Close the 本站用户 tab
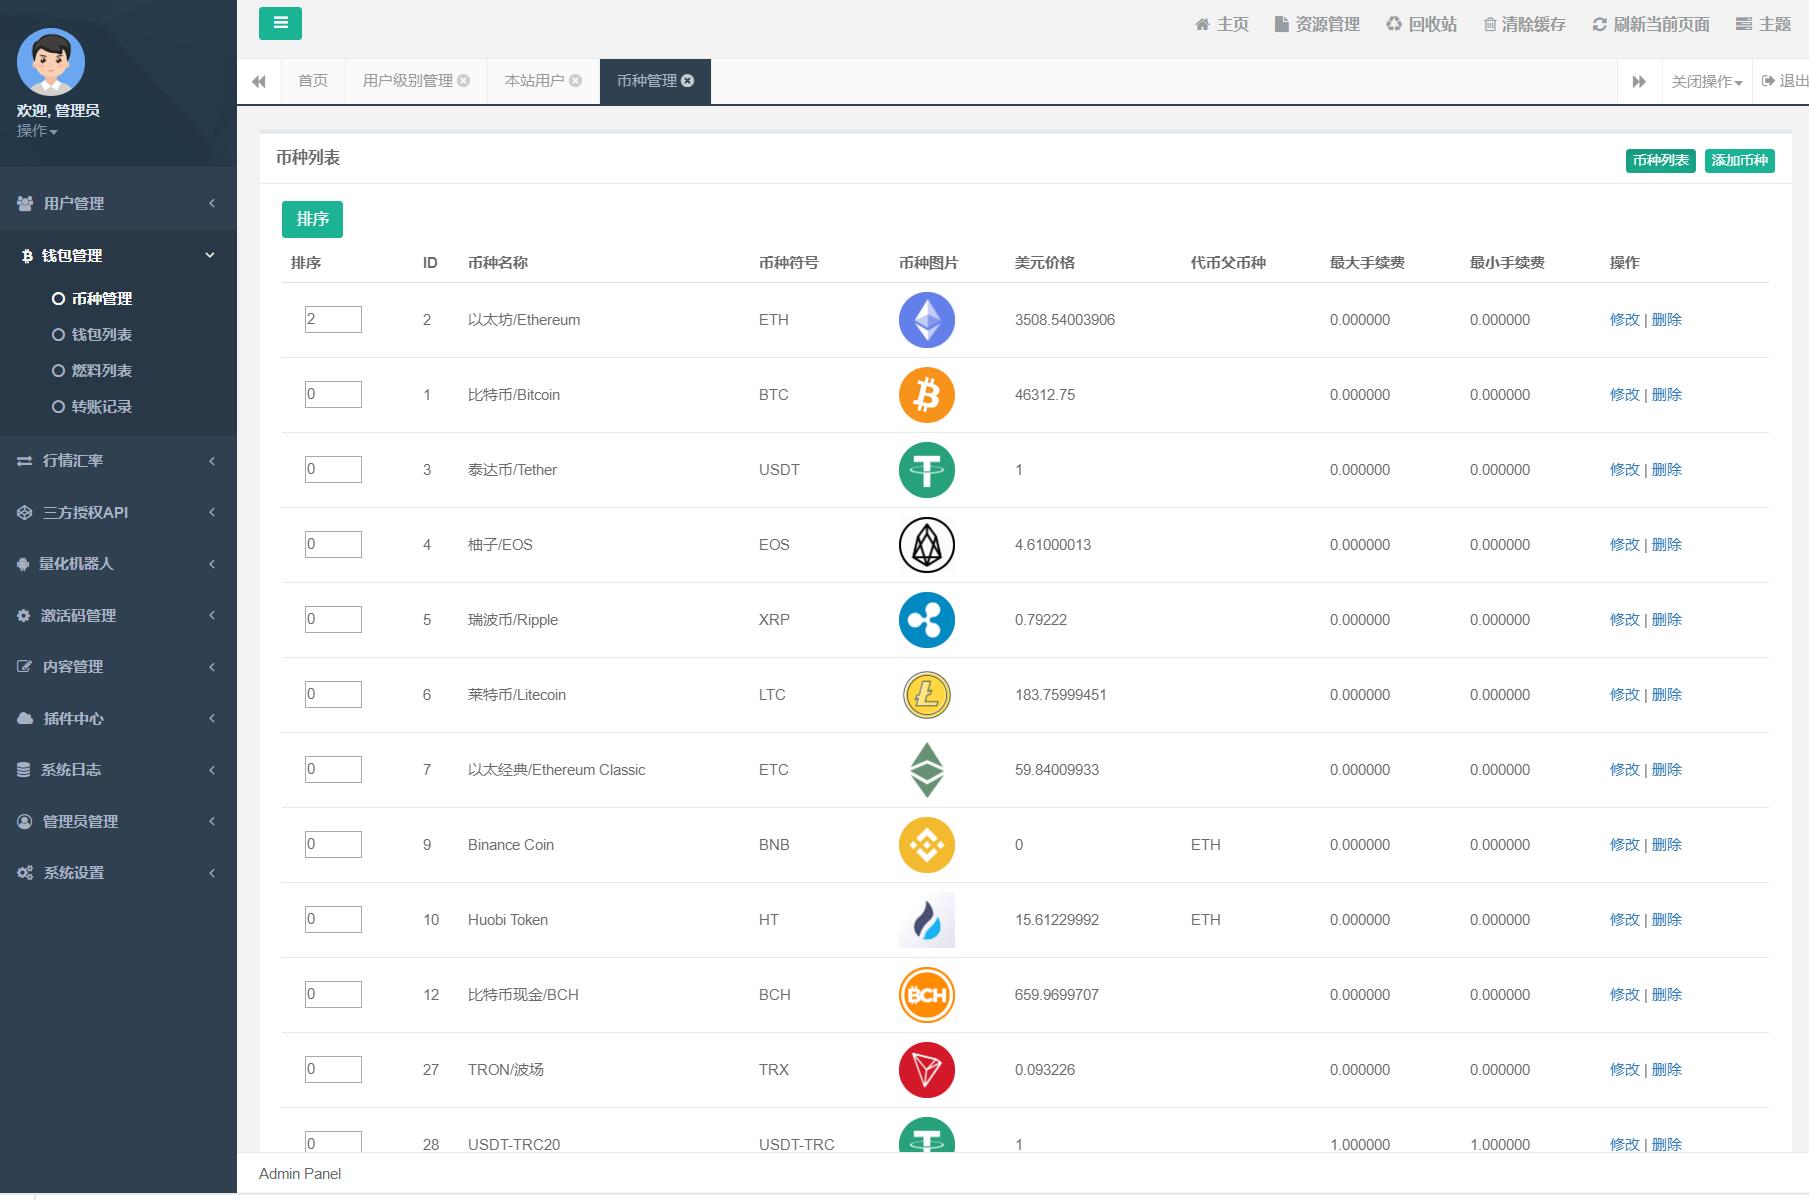The image size is (1809, 1200). pyautogui.click(x=576, y=81)
